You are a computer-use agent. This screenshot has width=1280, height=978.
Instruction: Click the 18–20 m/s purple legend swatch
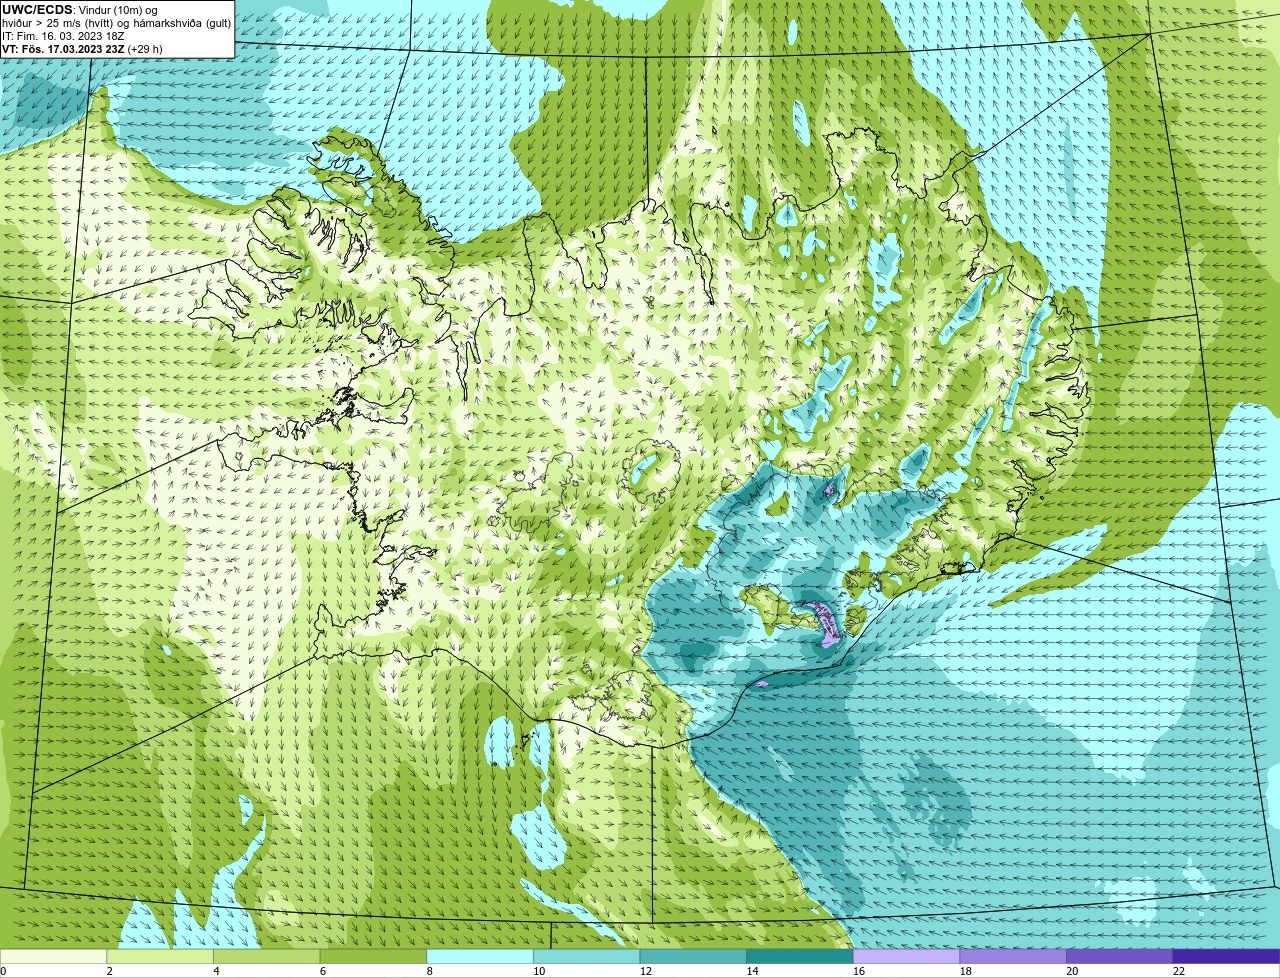(1013, 956)
